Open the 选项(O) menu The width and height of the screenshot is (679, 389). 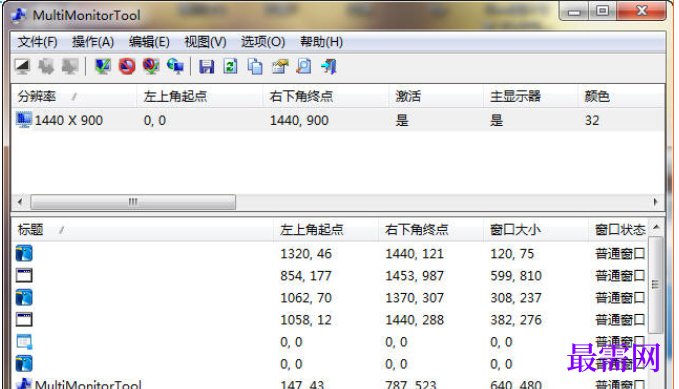[263, 42]
